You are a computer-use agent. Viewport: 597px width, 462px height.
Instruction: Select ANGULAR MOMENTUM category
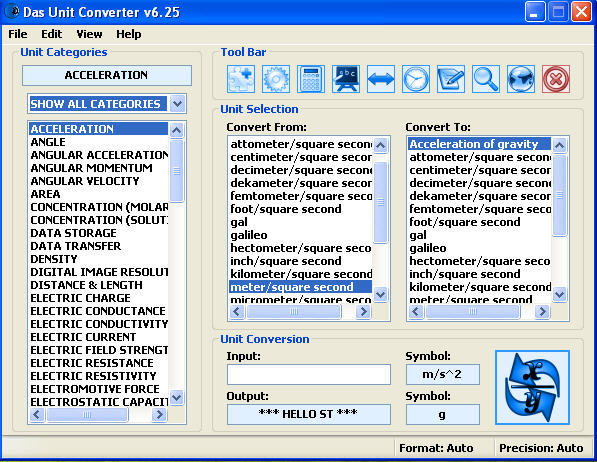point(99,168)
